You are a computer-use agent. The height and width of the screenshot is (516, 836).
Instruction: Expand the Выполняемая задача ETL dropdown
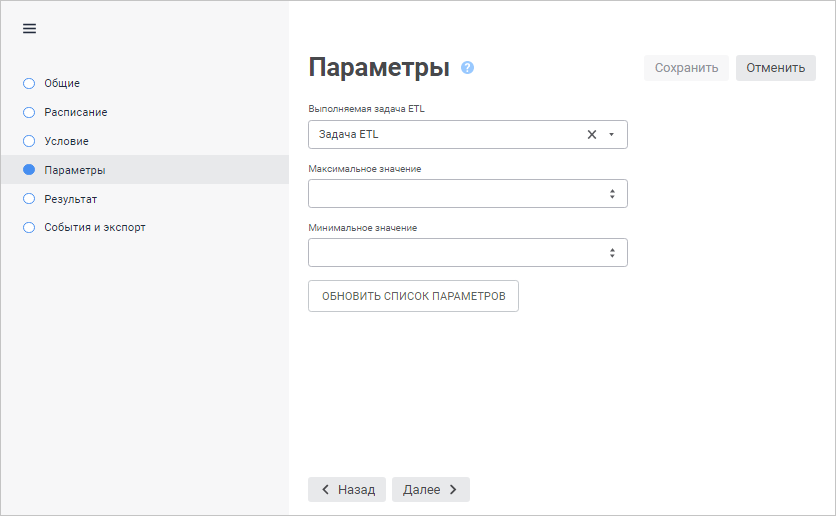click(611, 134)
